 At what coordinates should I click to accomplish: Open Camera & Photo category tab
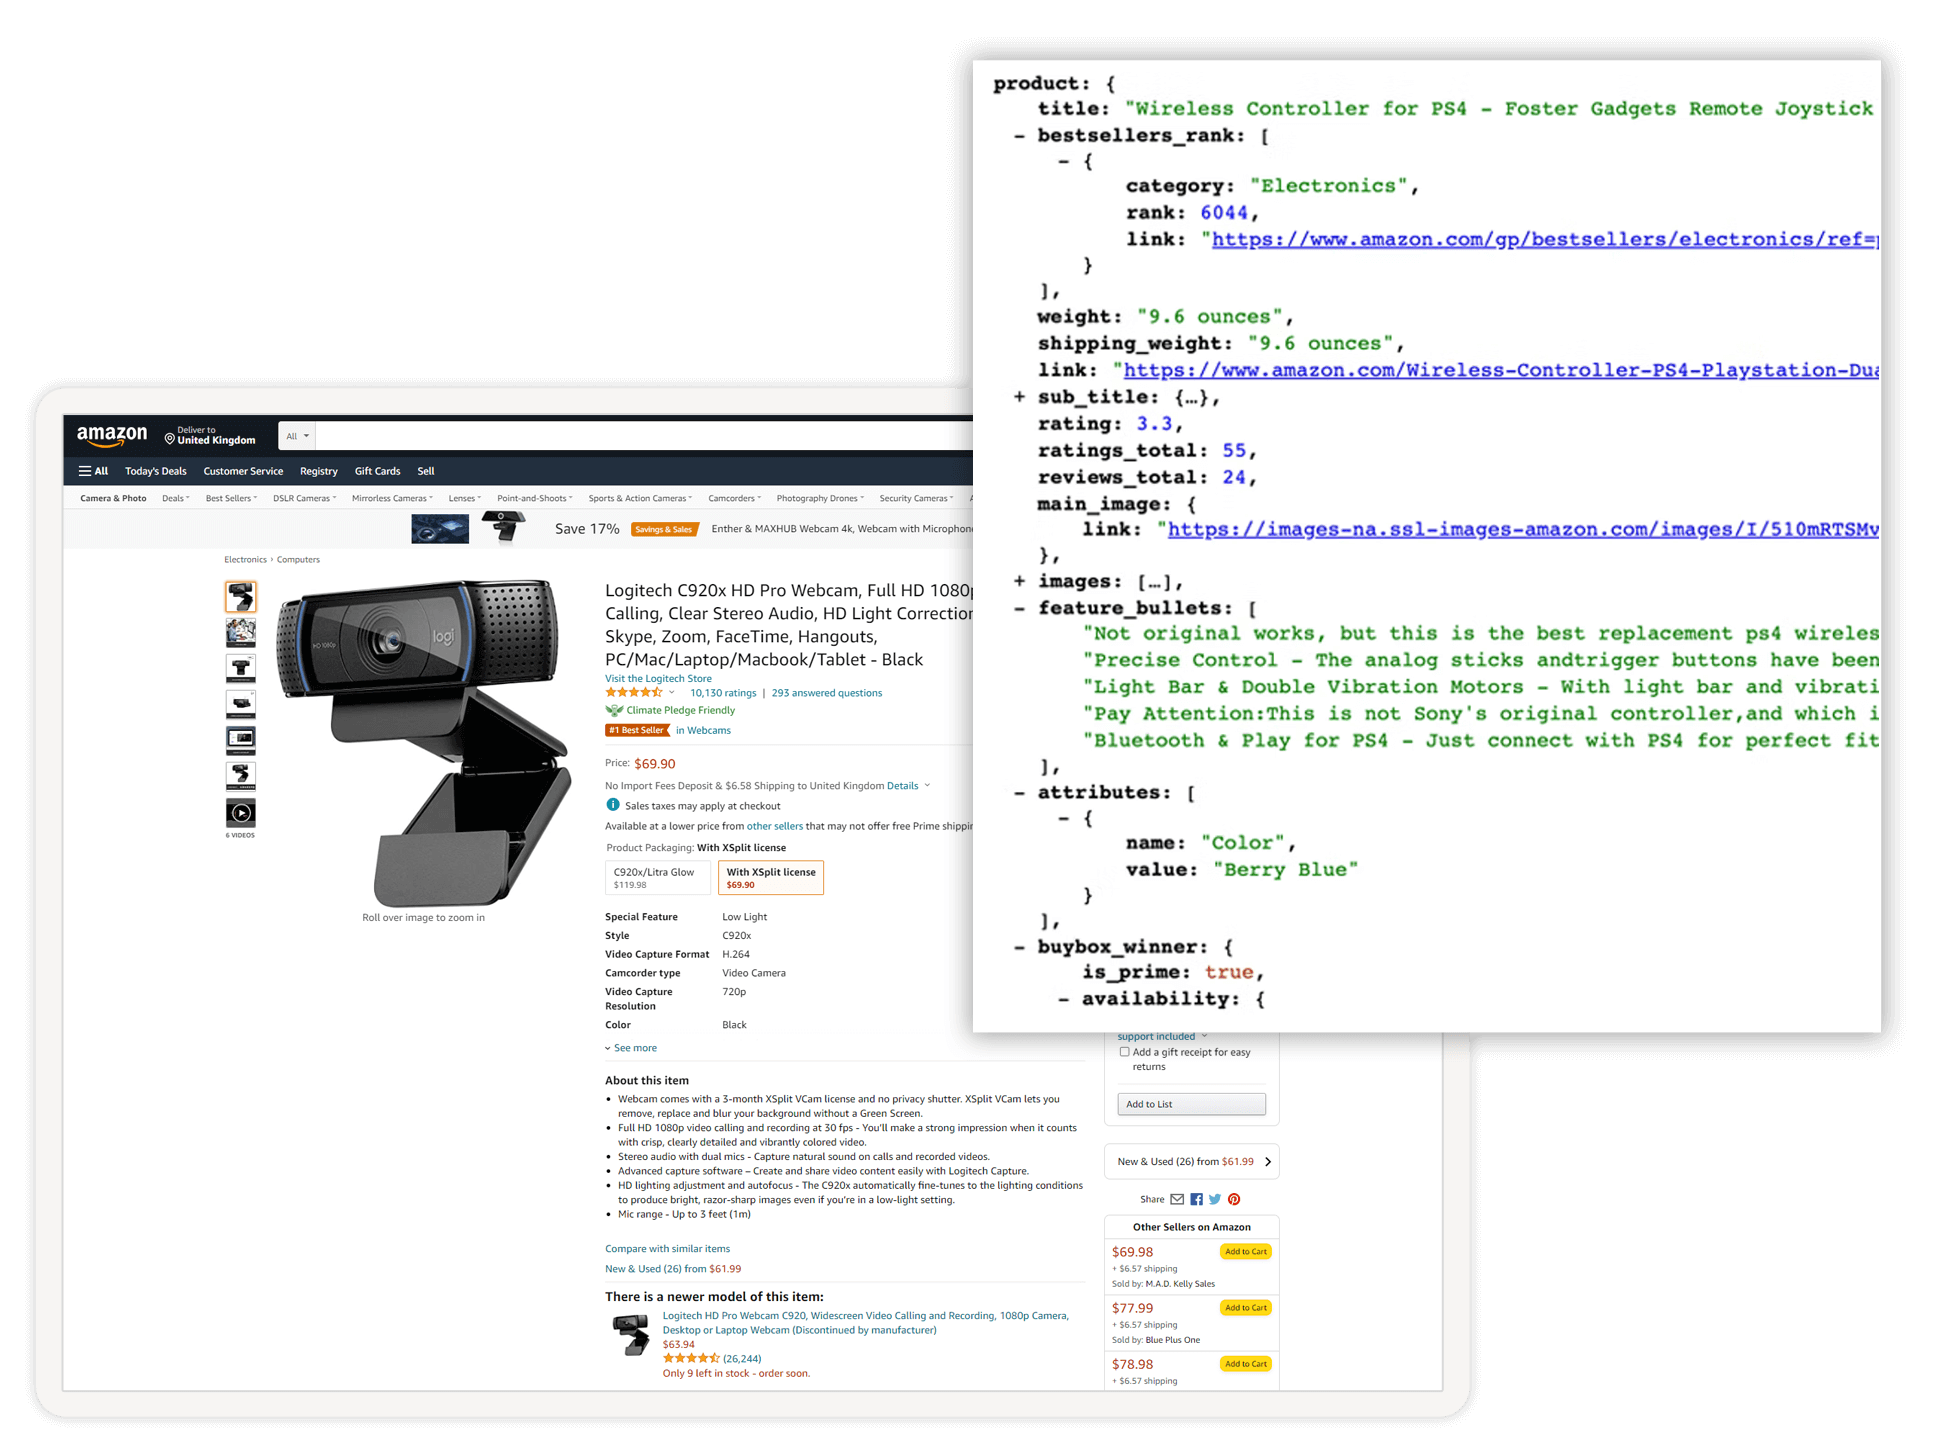pos(113,498)
